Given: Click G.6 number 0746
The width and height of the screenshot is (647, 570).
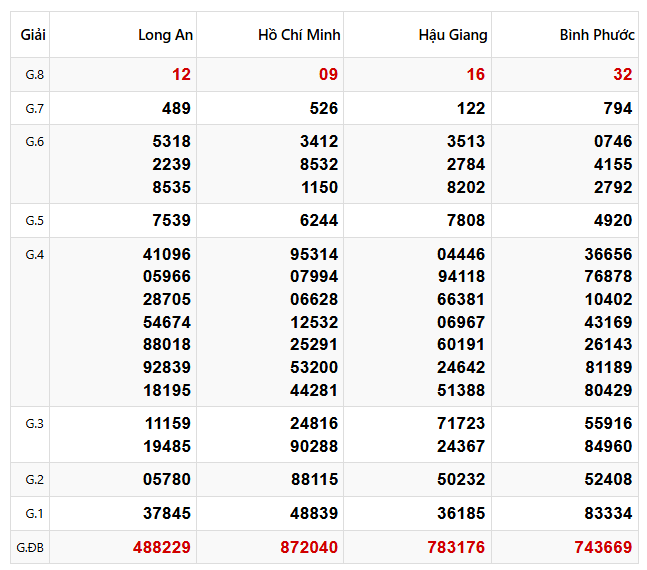Looking at the screenshot, I should point(613,142).
